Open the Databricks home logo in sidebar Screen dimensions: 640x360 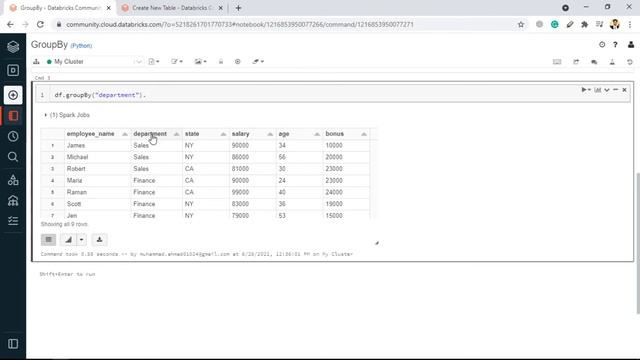[x=13, y=47]
